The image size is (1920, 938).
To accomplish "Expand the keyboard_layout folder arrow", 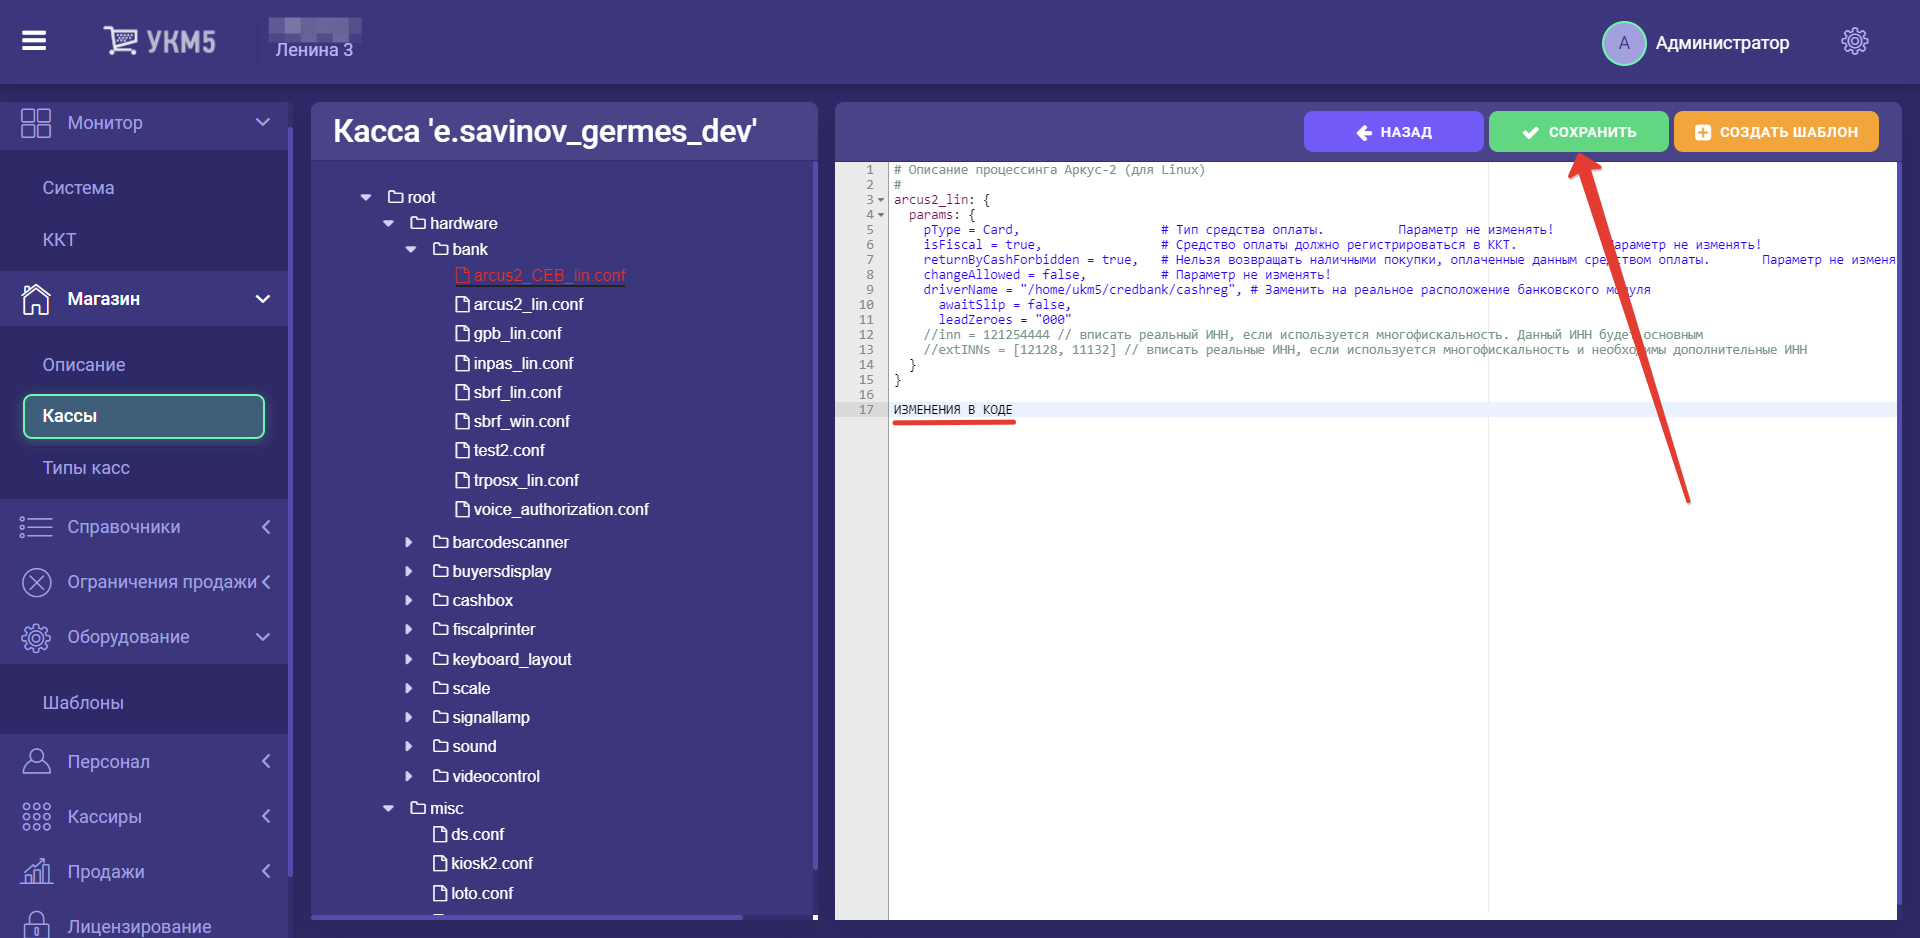I will 408,659.
